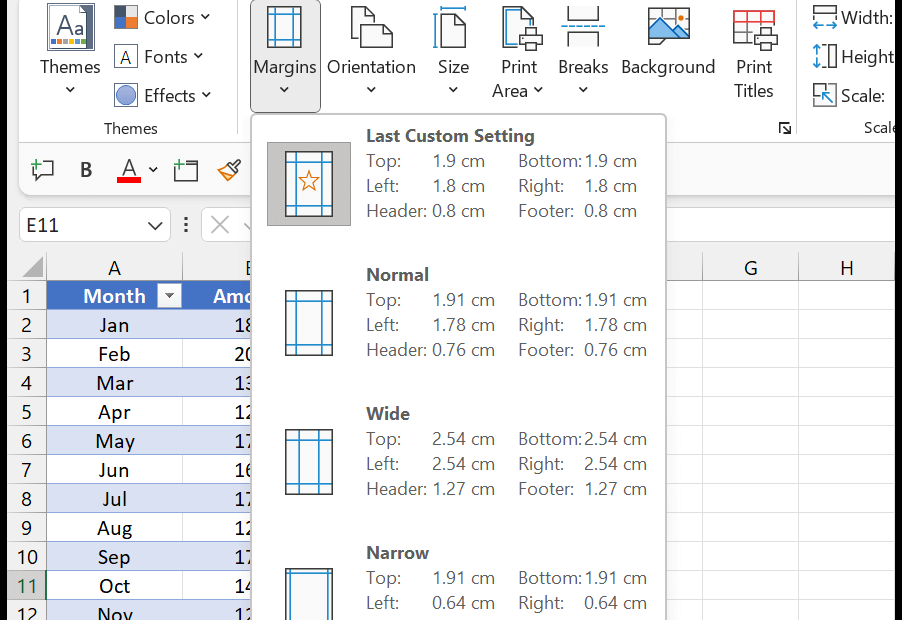
Task: Apply red font color
Action: coord(129,170)
